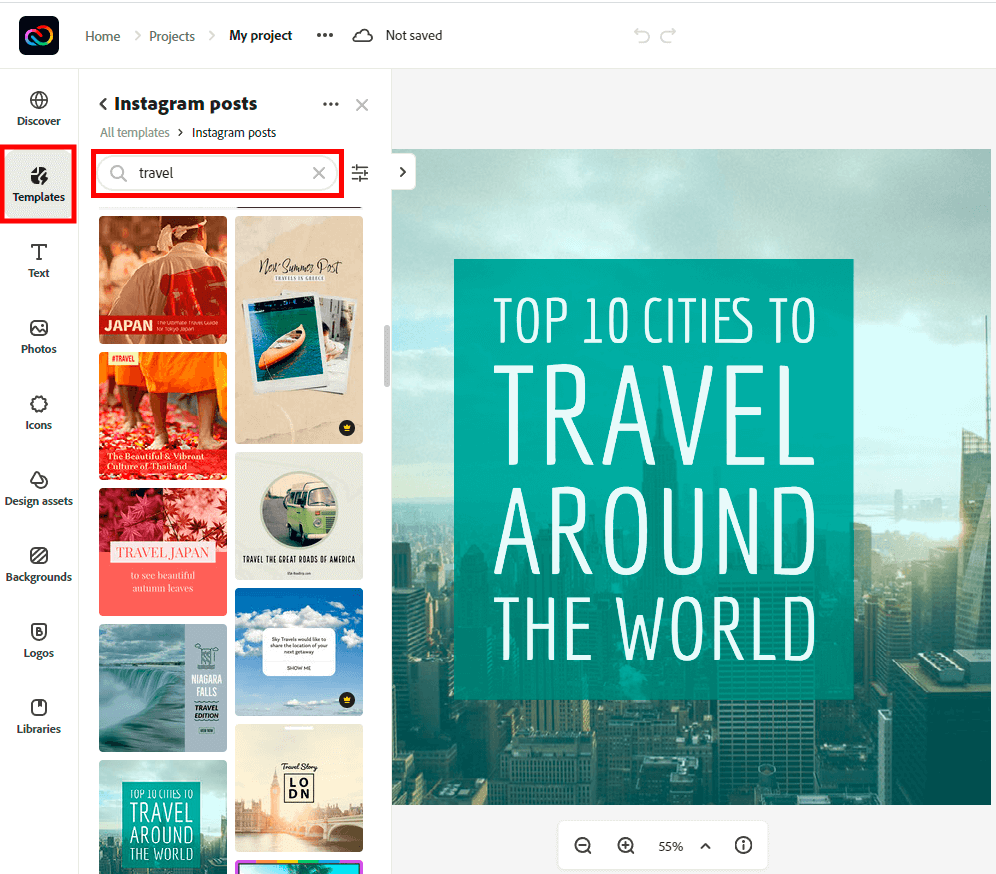Go to Projects breadcrumb
The image size is (996, 874).
pos(172,36)
